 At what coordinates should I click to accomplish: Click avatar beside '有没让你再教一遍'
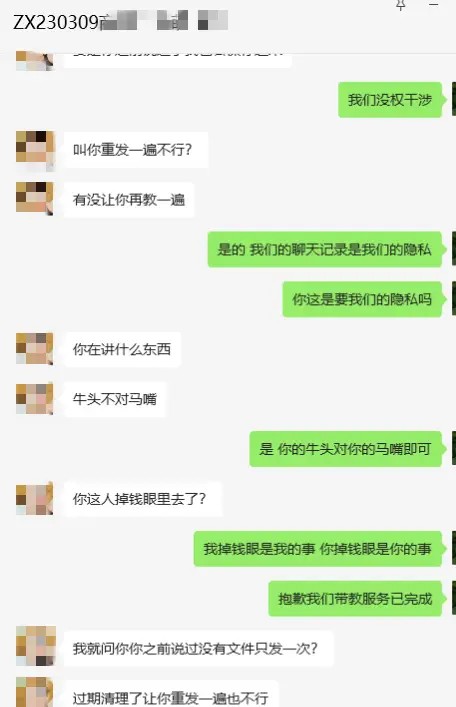(x=35, y=199)
